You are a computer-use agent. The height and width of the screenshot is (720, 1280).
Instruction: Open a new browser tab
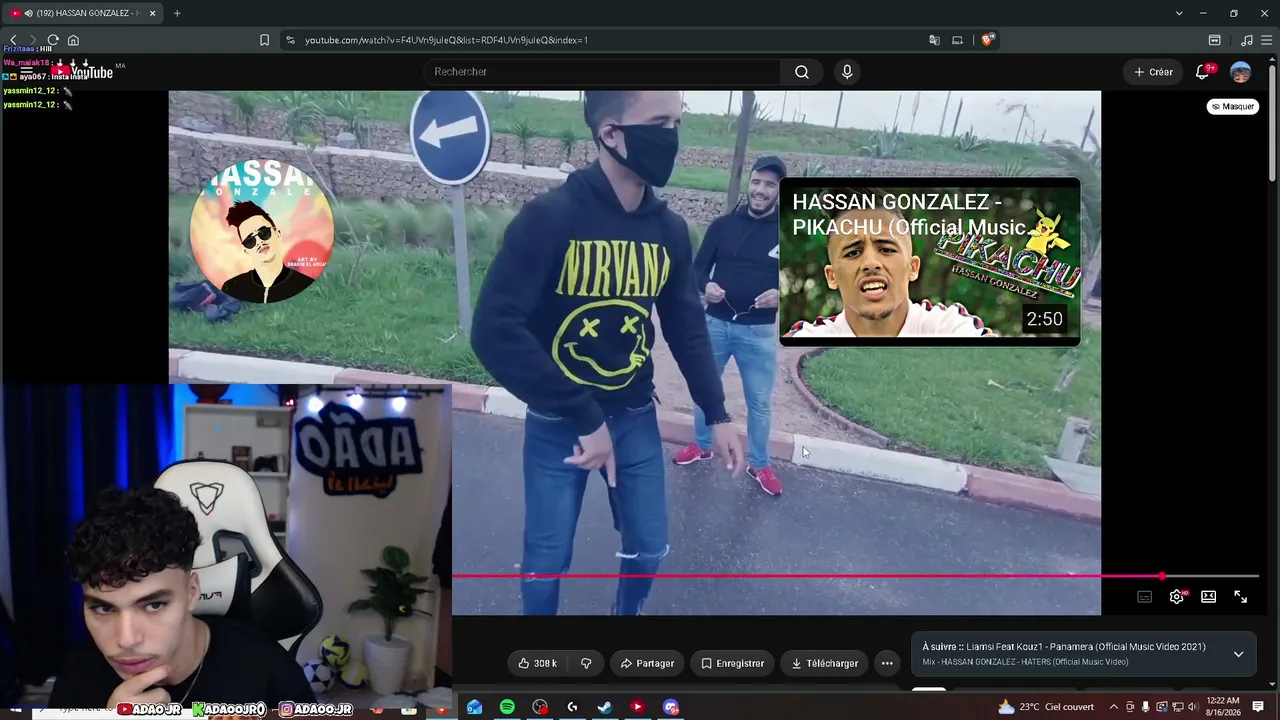click(177, 13)
